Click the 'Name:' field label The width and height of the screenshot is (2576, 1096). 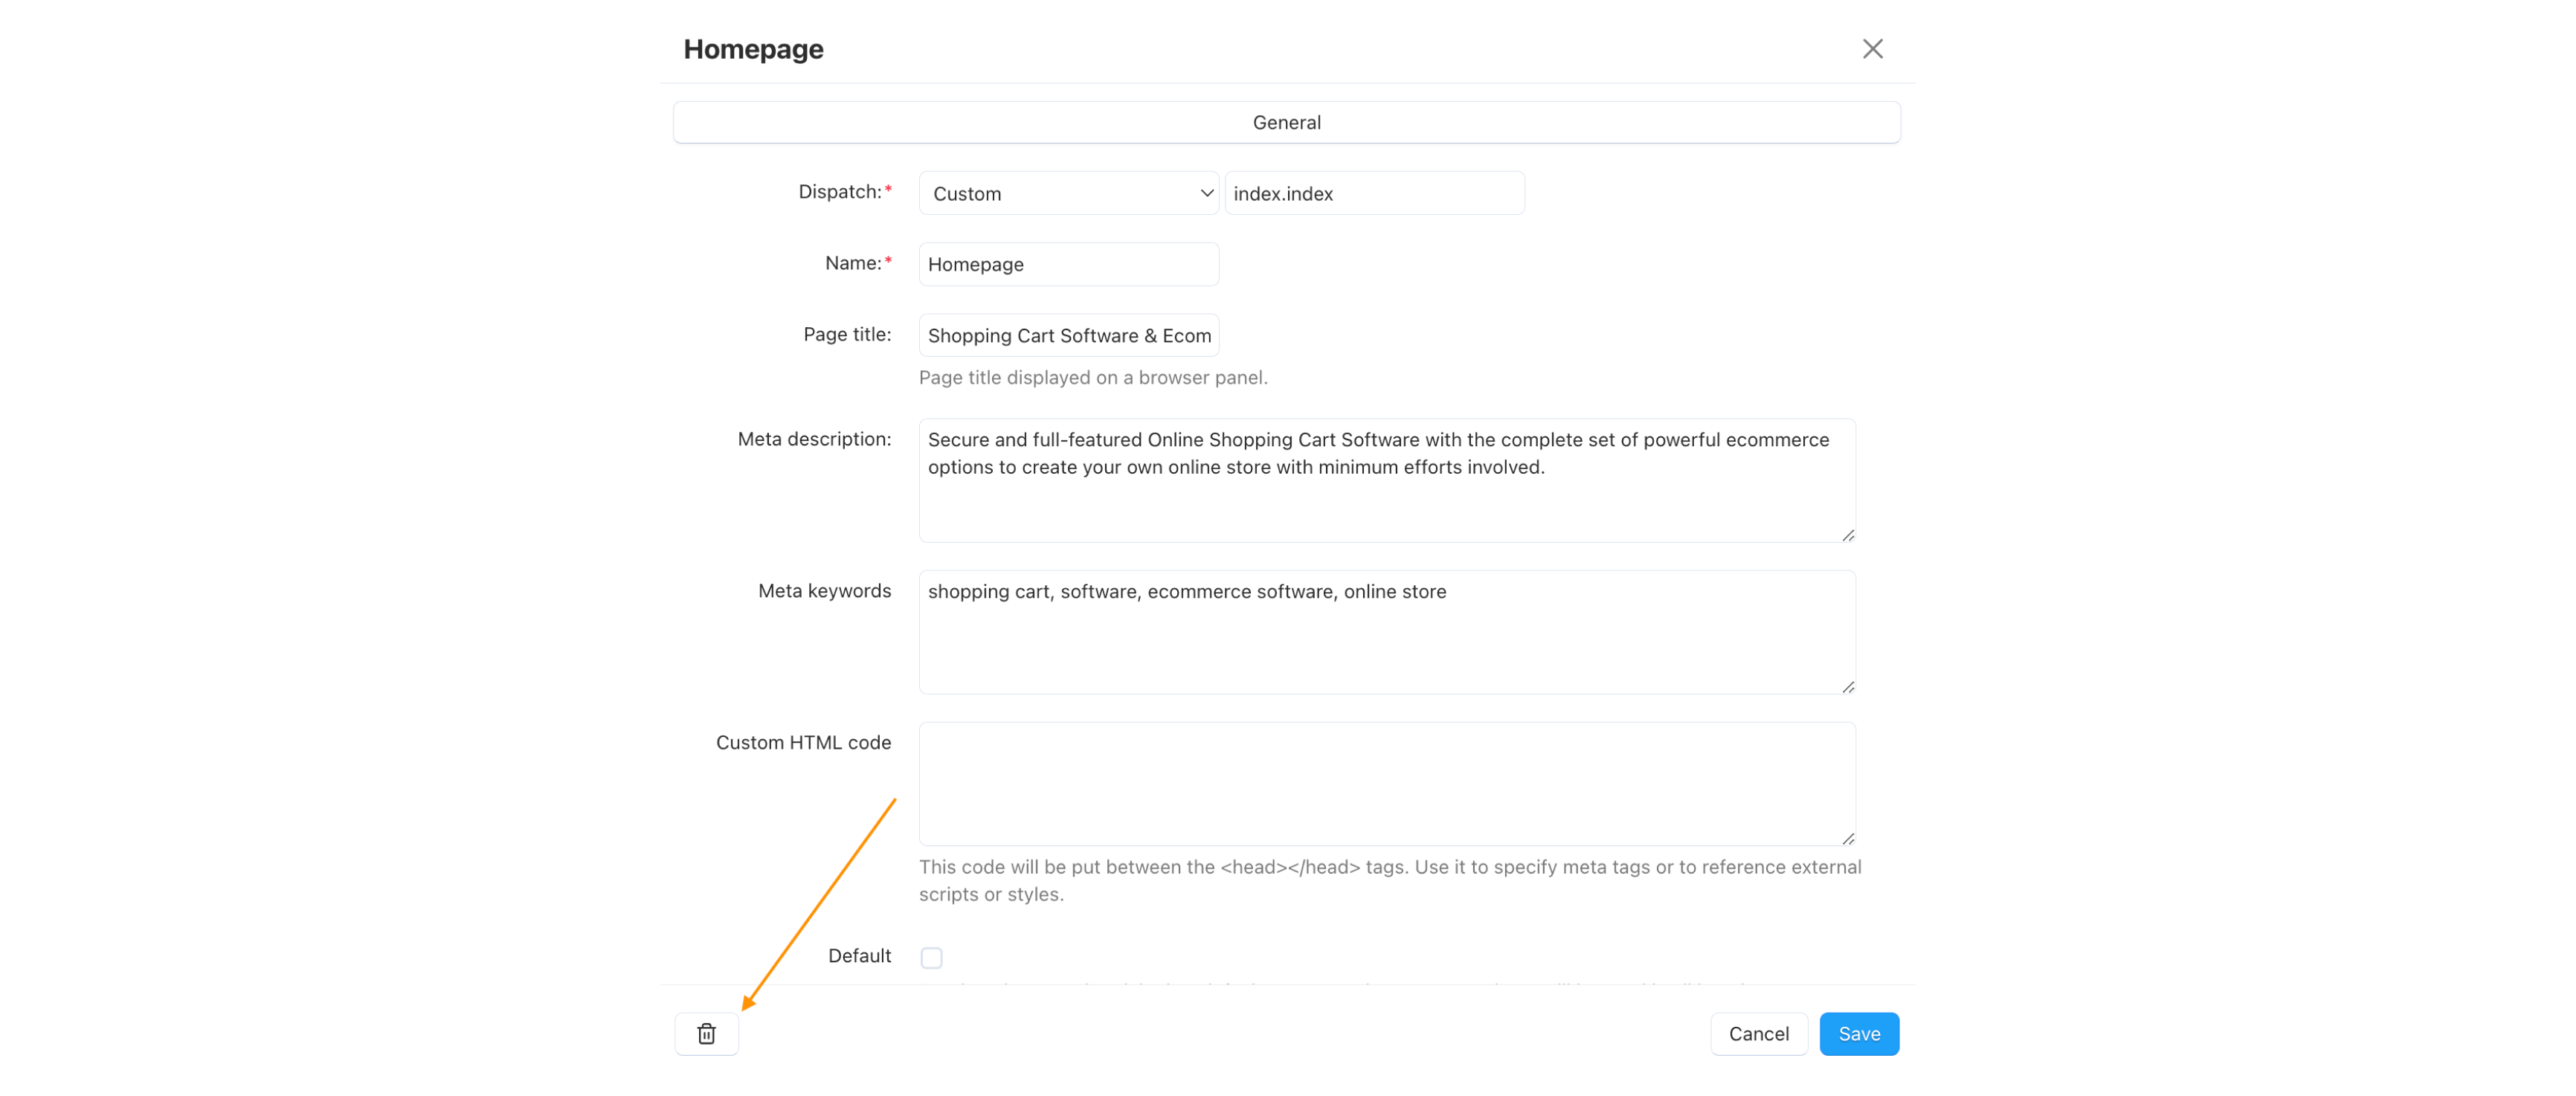[x=858, y=262]
